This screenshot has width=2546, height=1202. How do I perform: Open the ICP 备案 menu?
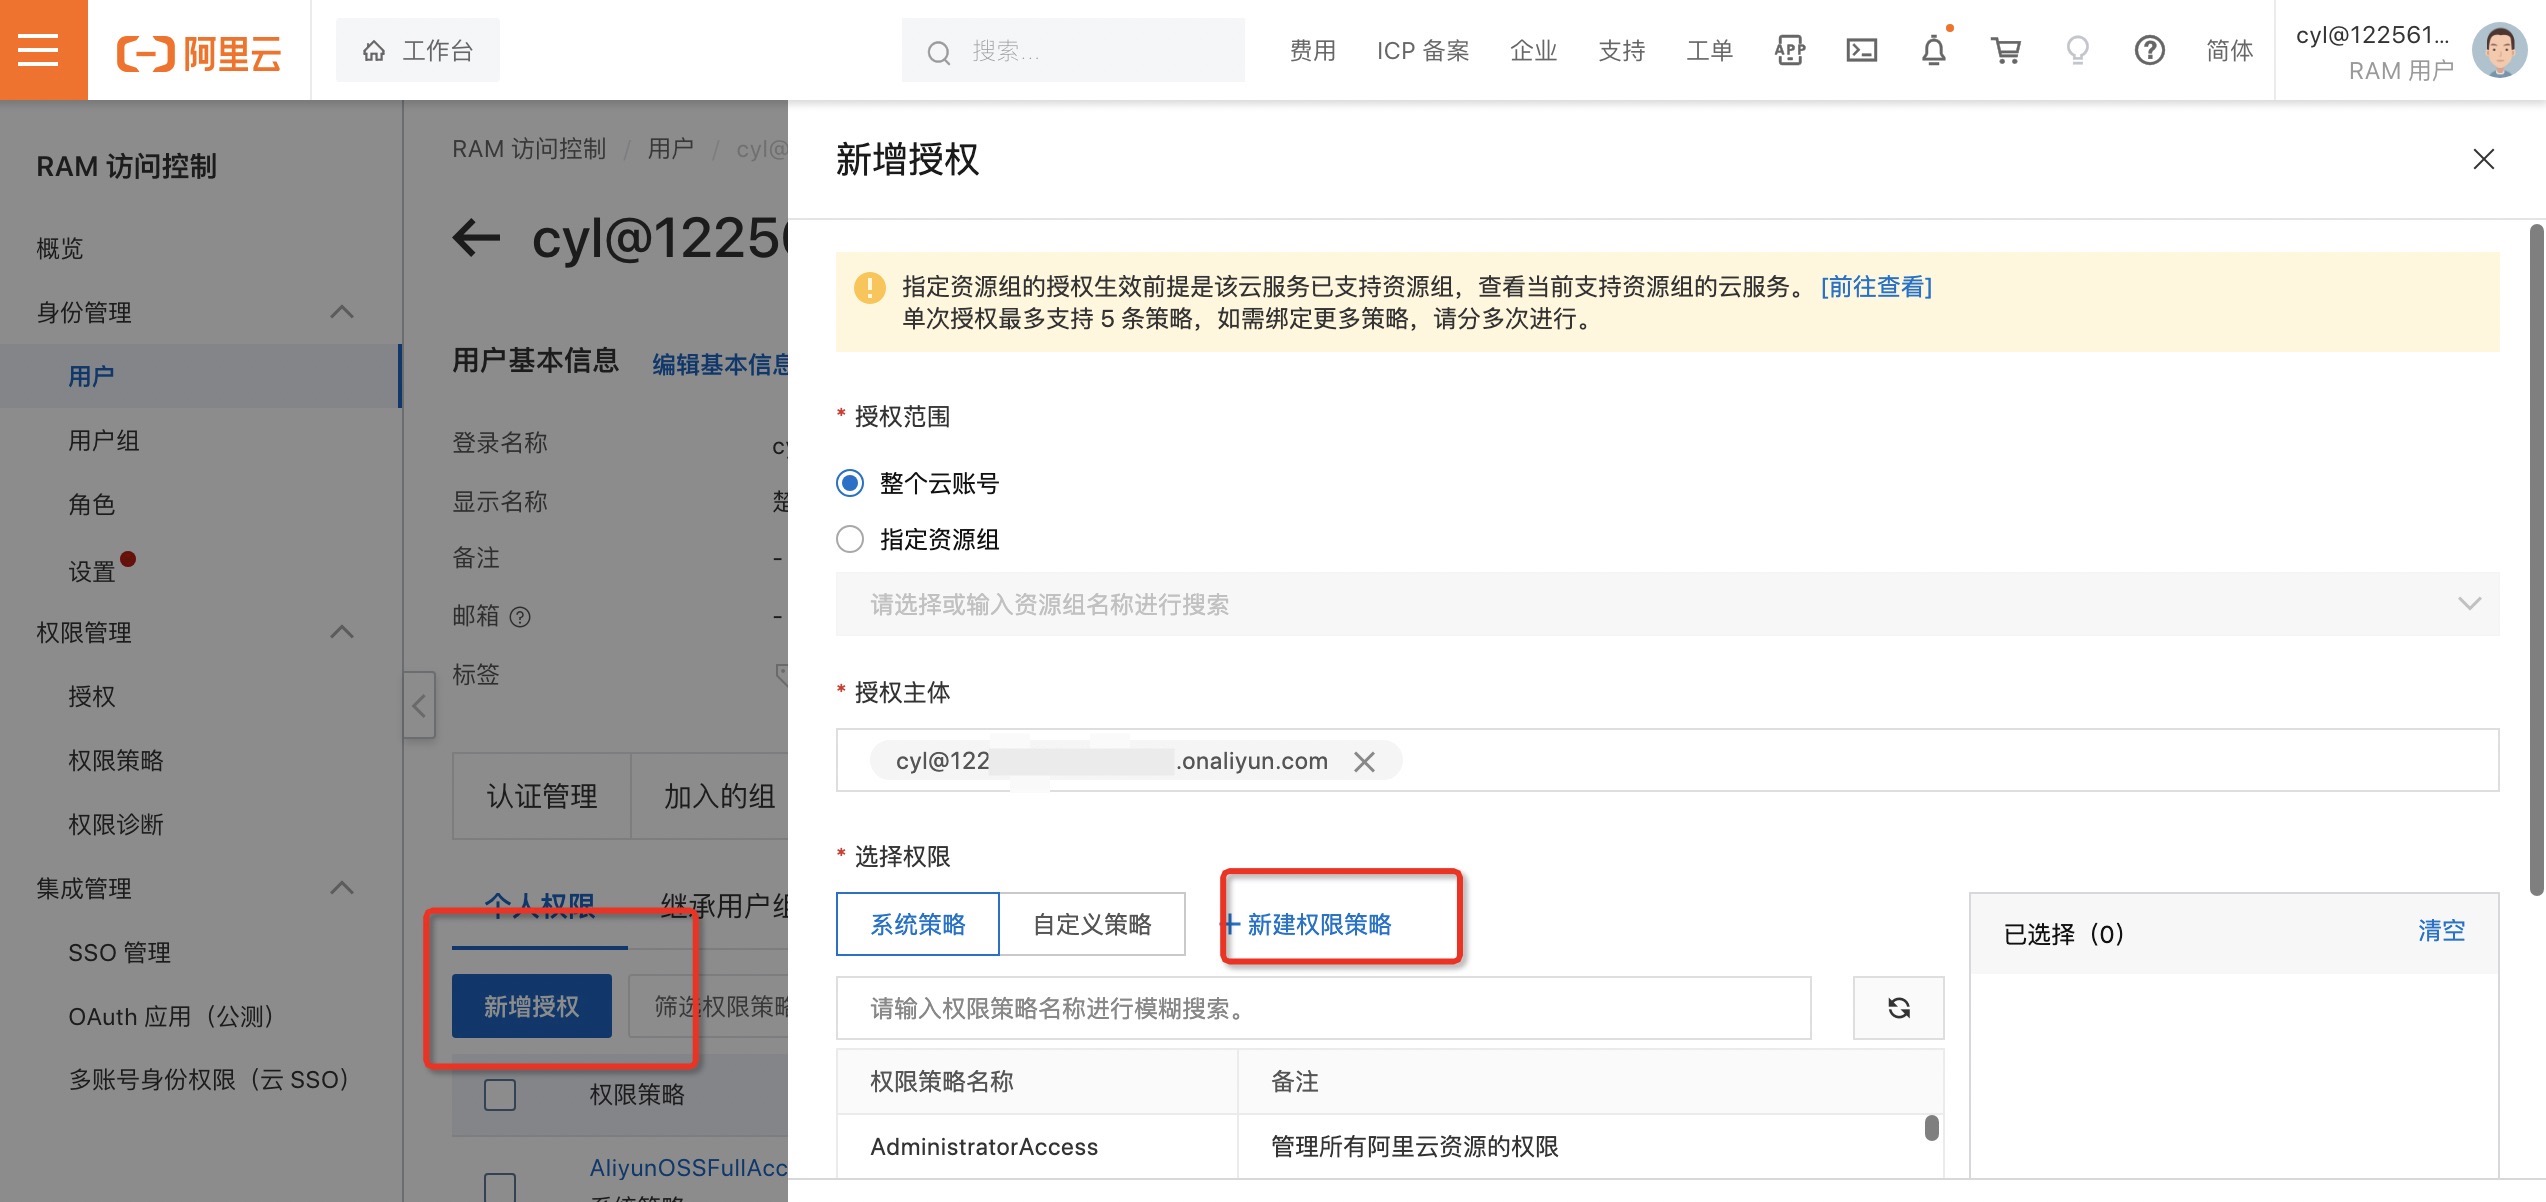(x=1422, y=50)
